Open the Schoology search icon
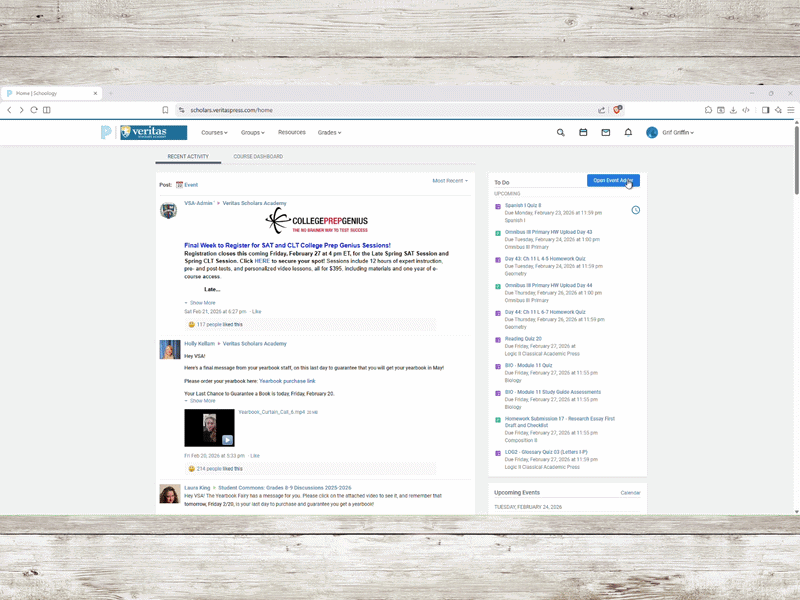800x600 pixels. (x=560, y=132)
